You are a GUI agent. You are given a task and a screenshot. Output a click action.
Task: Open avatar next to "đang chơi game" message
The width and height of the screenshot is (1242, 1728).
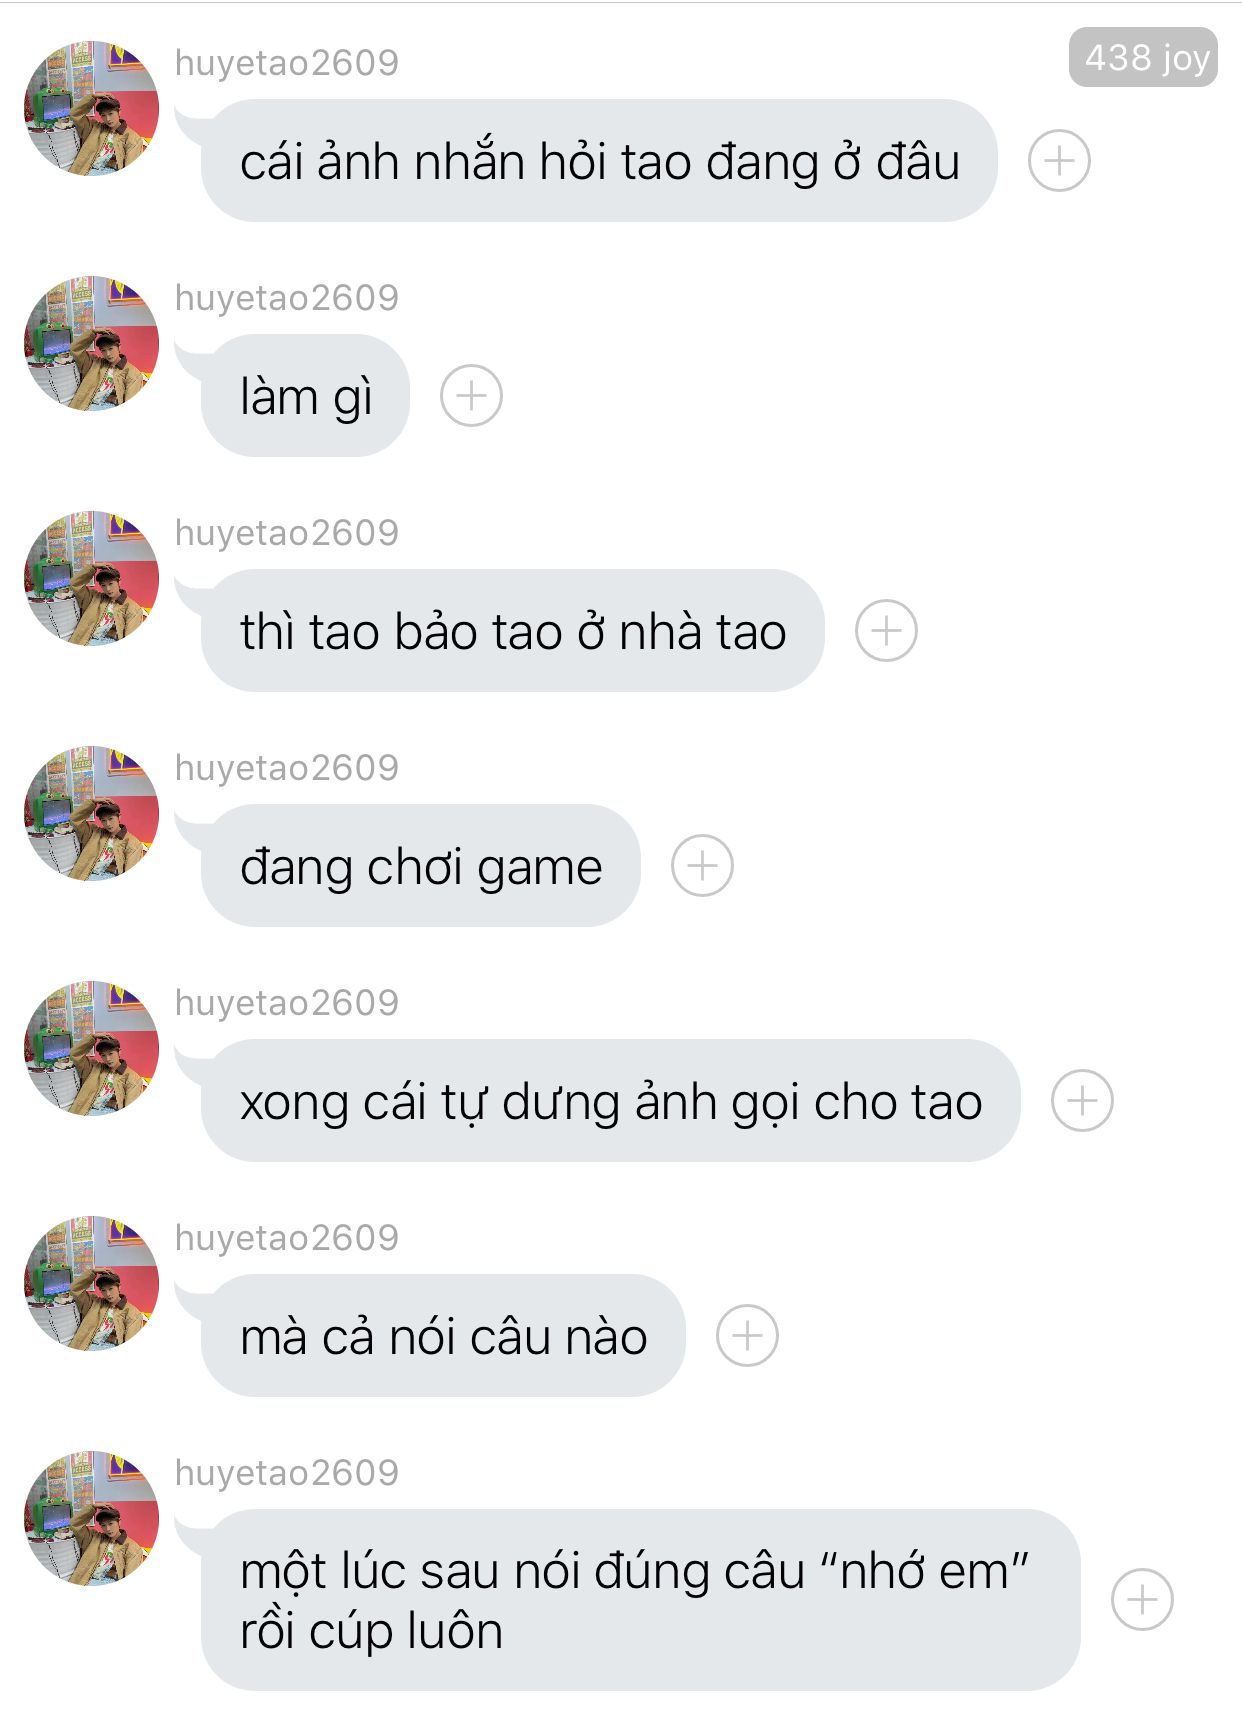[92, 813]
